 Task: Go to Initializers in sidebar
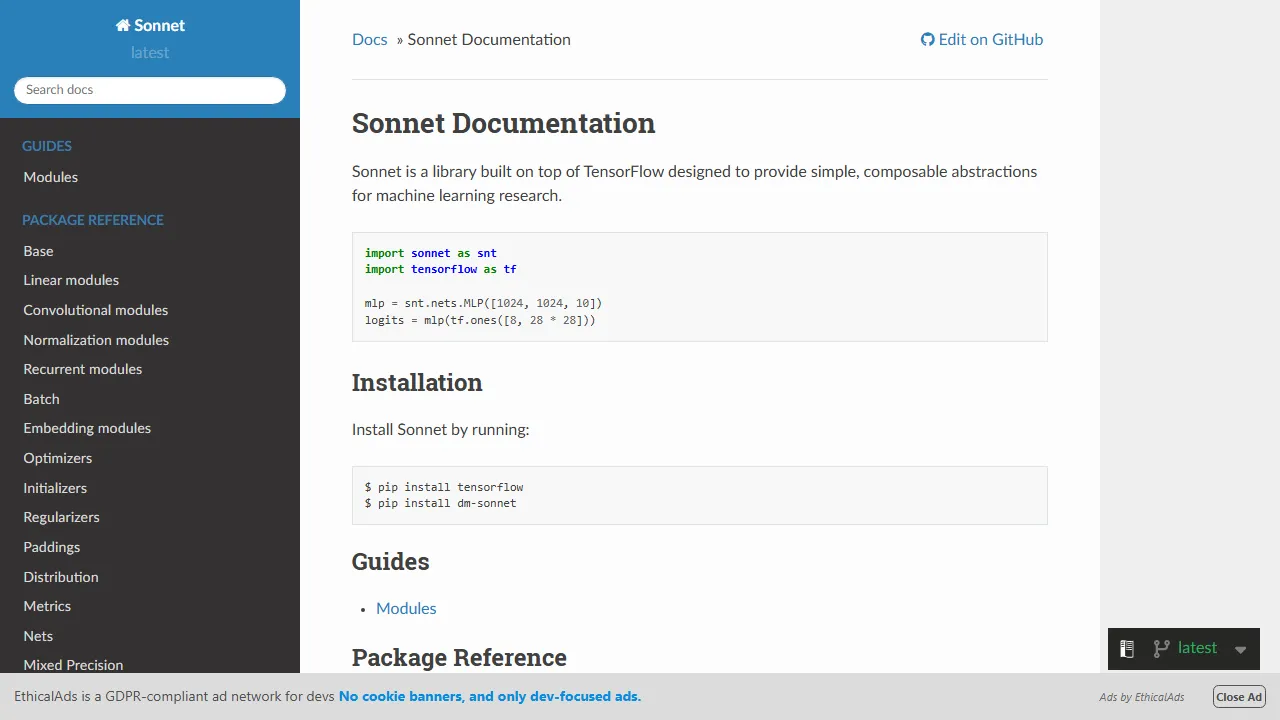150,488
